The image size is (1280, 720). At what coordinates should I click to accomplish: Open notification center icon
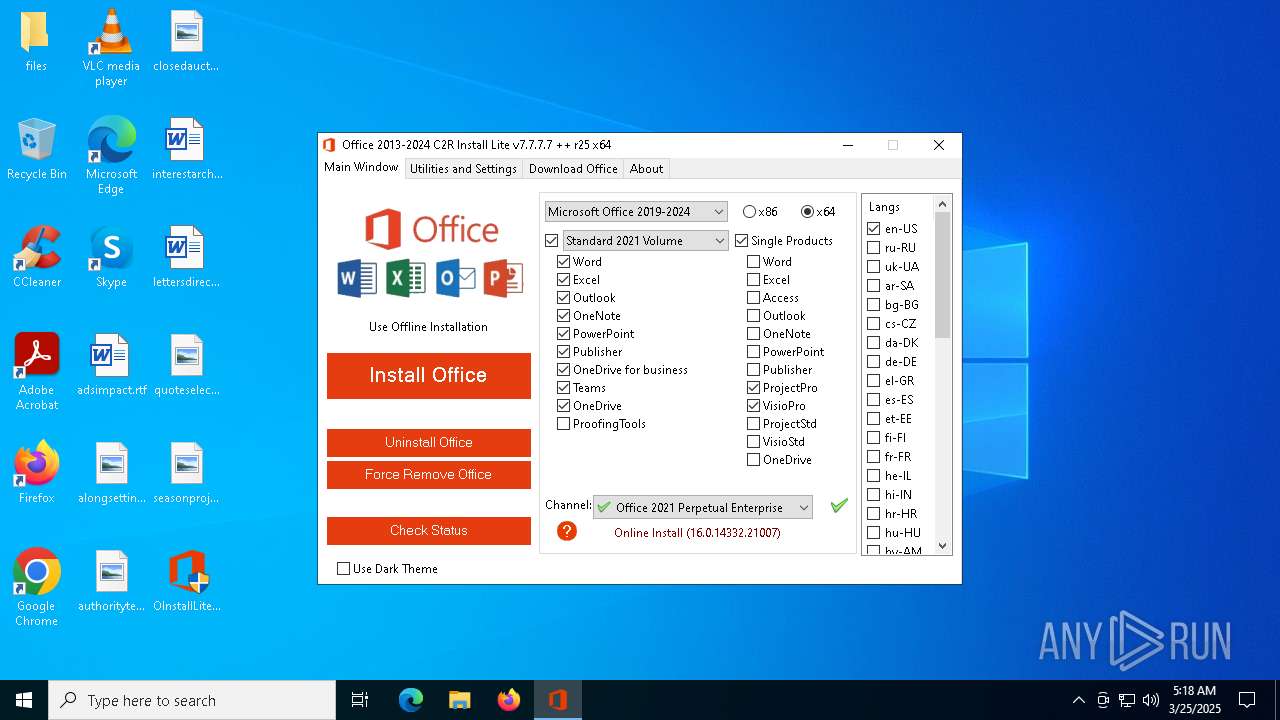(1247, 700)
